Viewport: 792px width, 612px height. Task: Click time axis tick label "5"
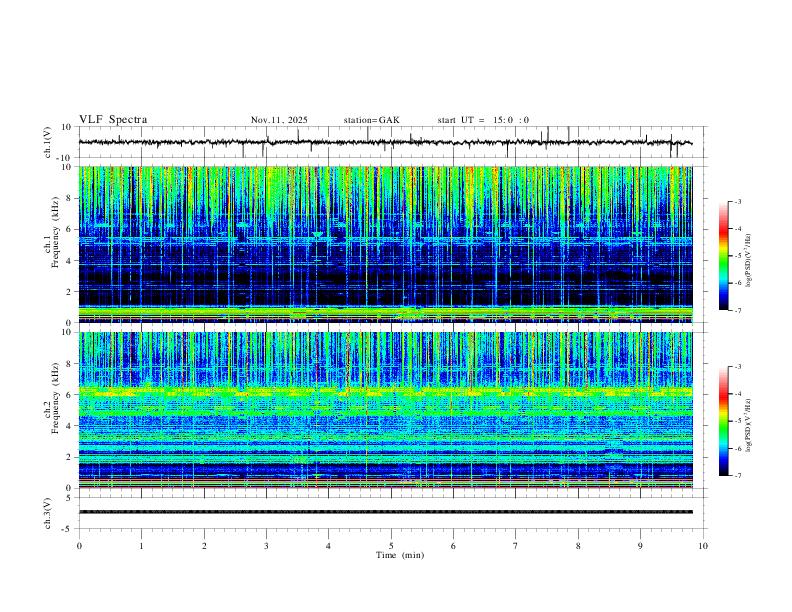point(391,546)
